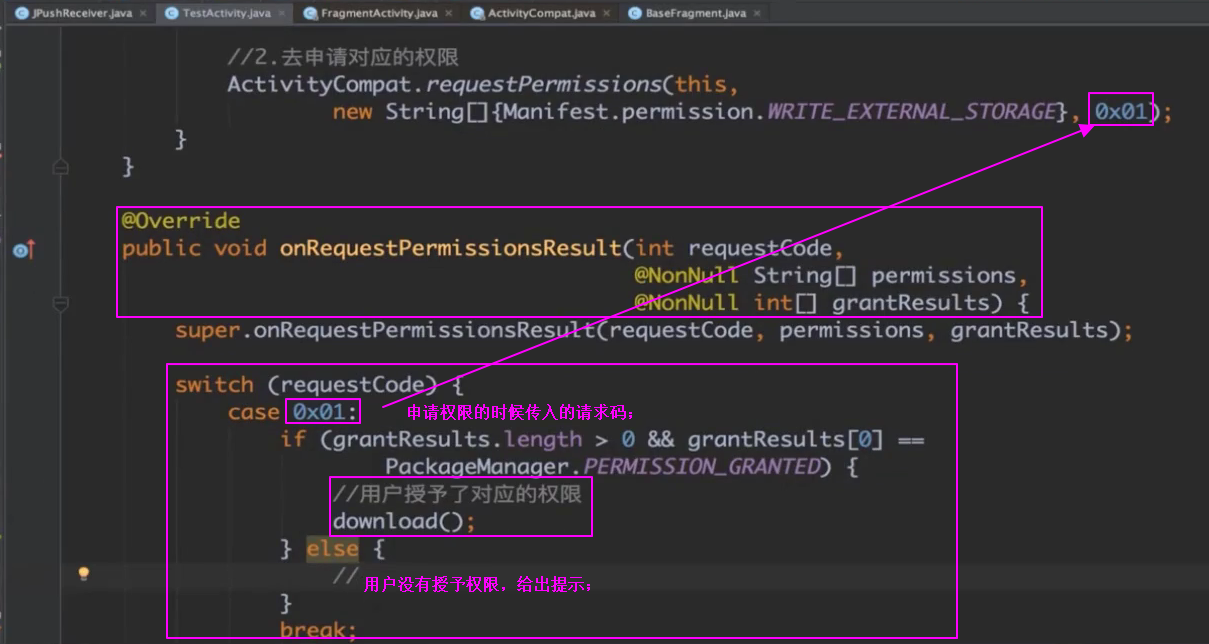Click the Java class icon on JPushReceiver.java tab
Viewport: 1209px width, 644px height.
[21, 13]
